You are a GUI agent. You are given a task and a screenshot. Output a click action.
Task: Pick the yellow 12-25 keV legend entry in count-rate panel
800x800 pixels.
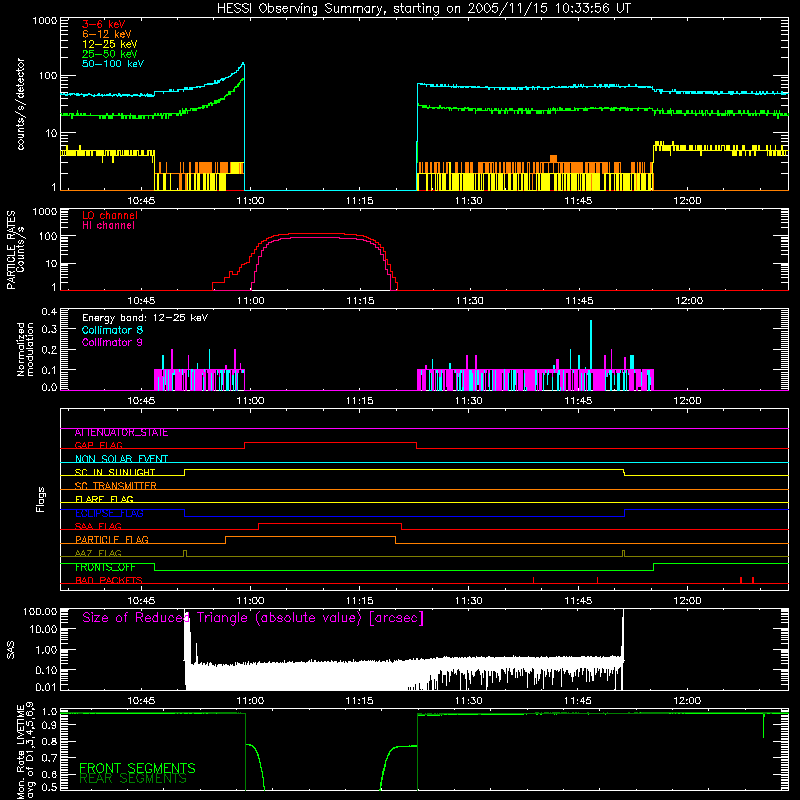[x=110, y=44]
